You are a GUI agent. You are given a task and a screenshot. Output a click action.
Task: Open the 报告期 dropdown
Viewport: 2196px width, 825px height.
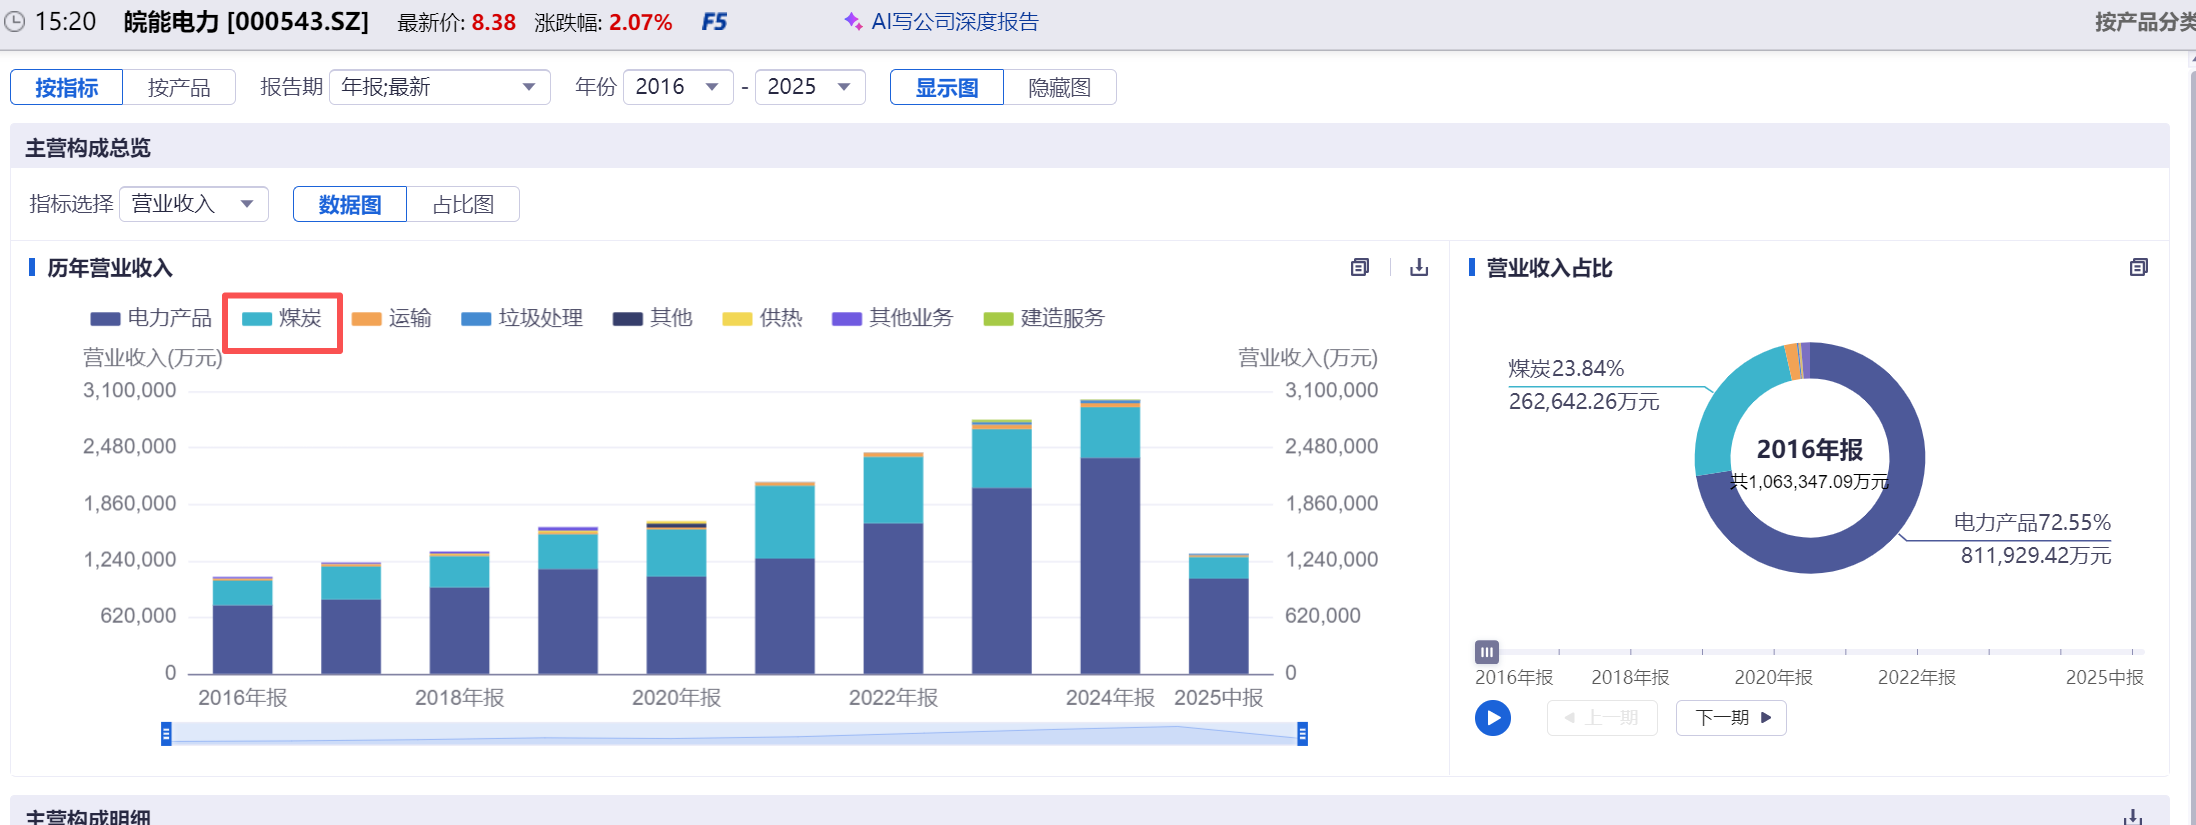[439, 88]
